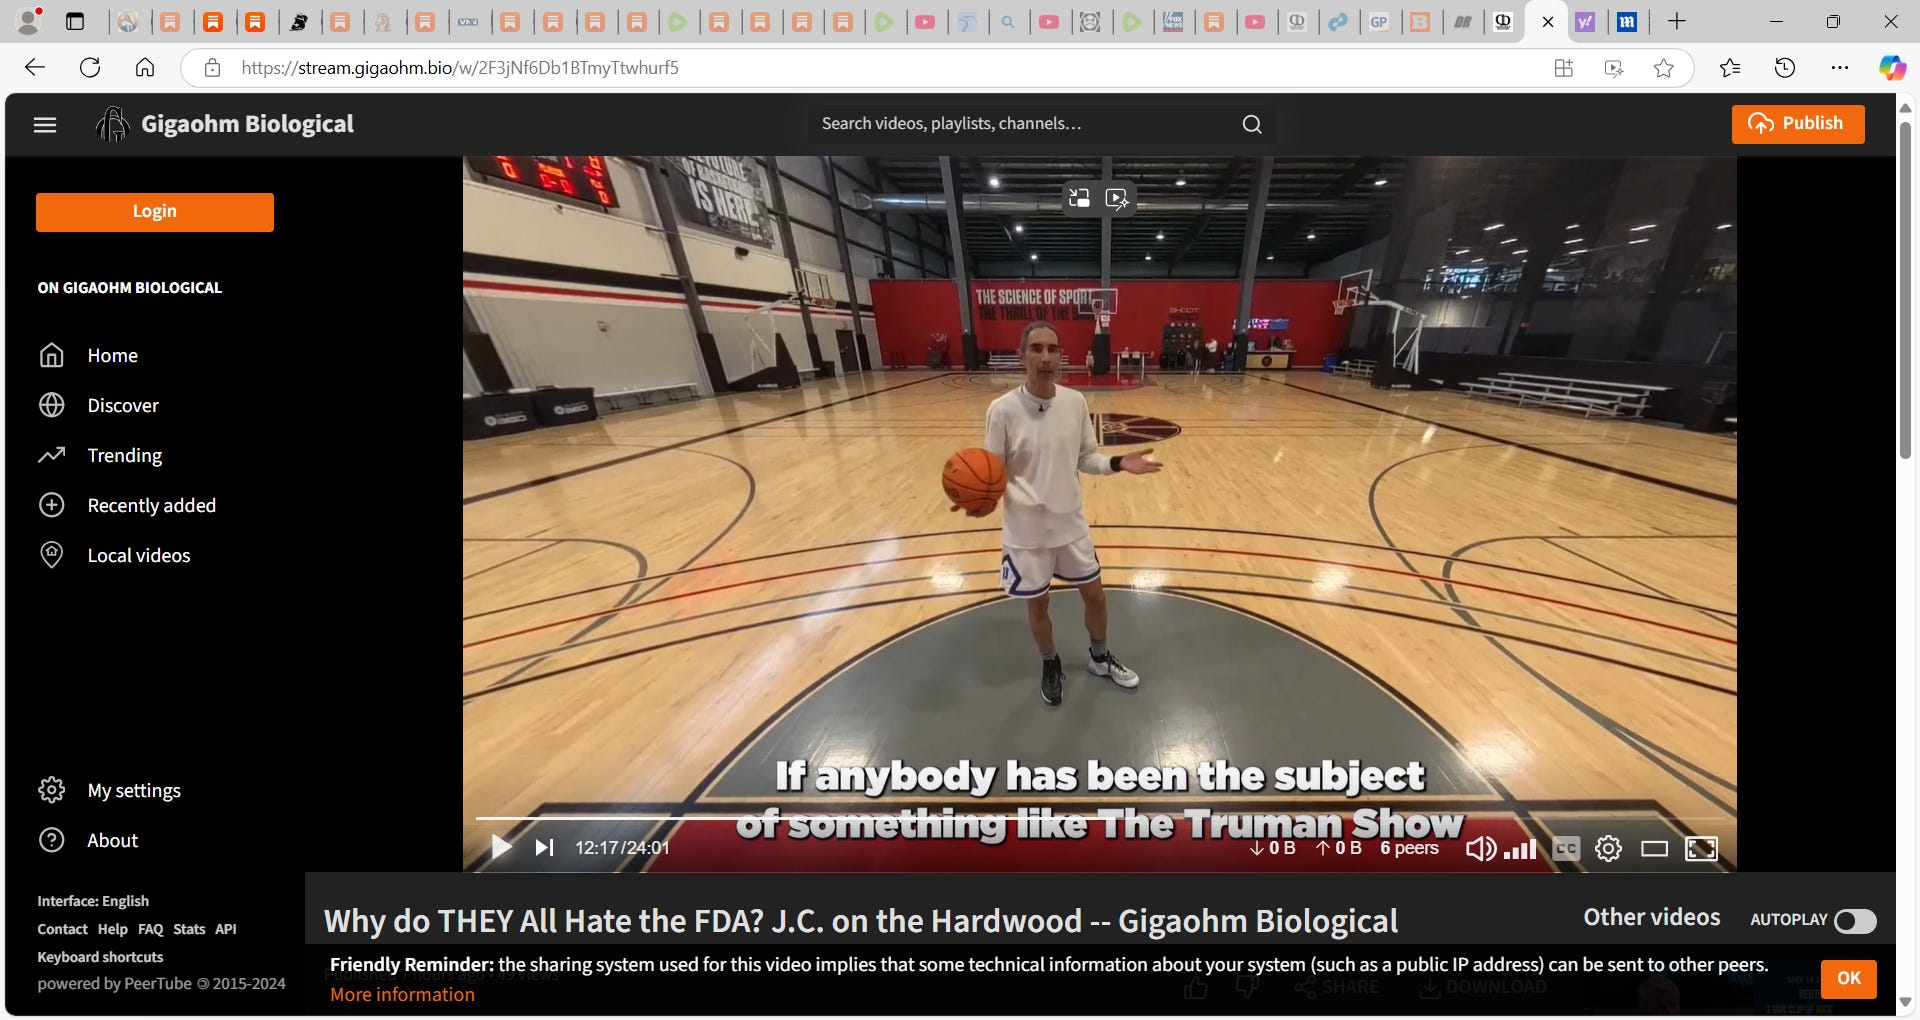Open Discover in the sidebar

pyautogui.click(x=123, y=406)
